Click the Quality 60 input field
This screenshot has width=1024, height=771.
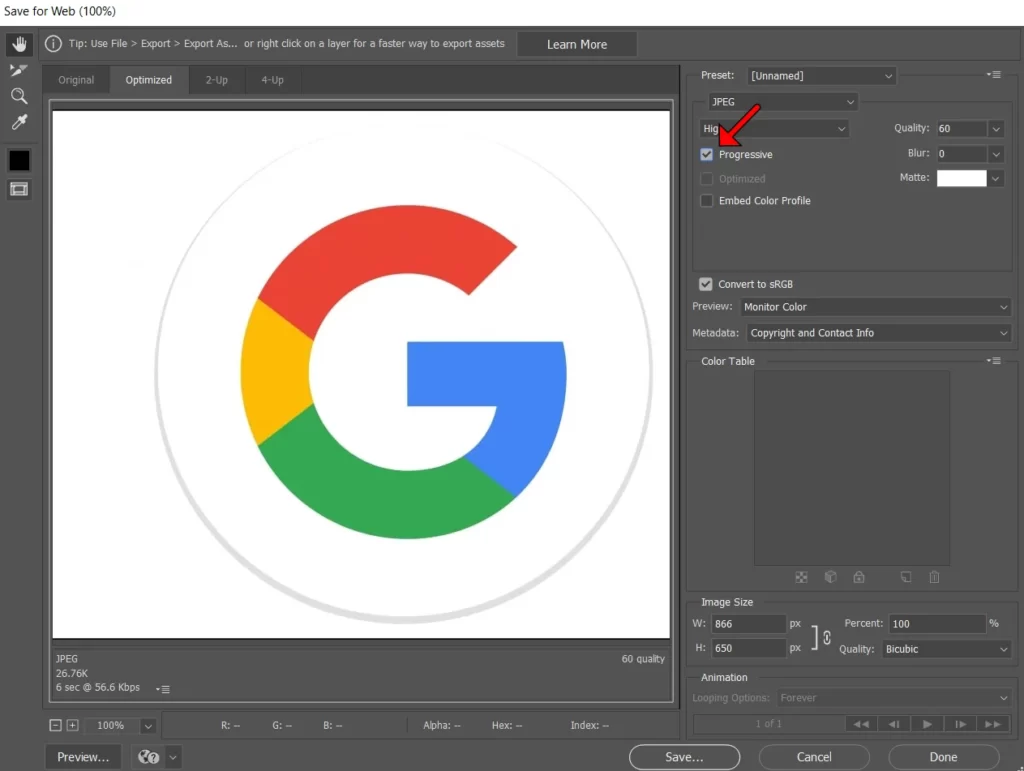pyautogui.click(x=961, y=129)
